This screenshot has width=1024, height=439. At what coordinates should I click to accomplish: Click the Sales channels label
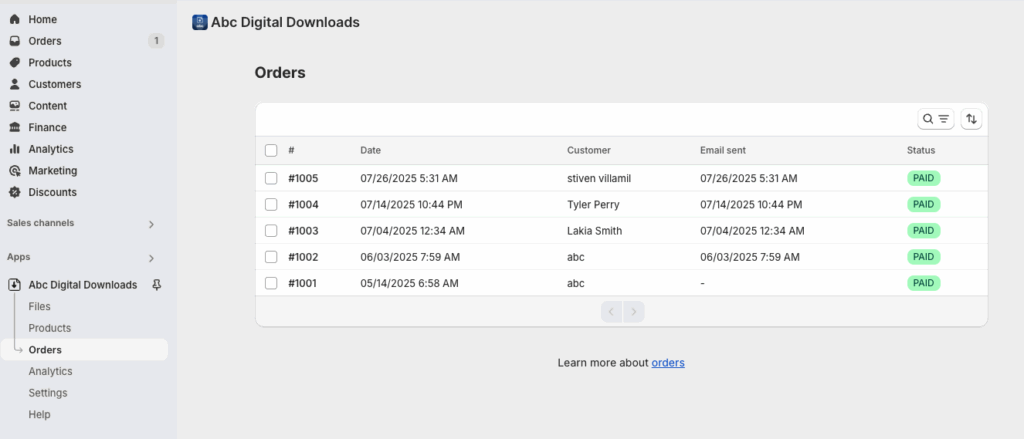[x=40, y=223]
